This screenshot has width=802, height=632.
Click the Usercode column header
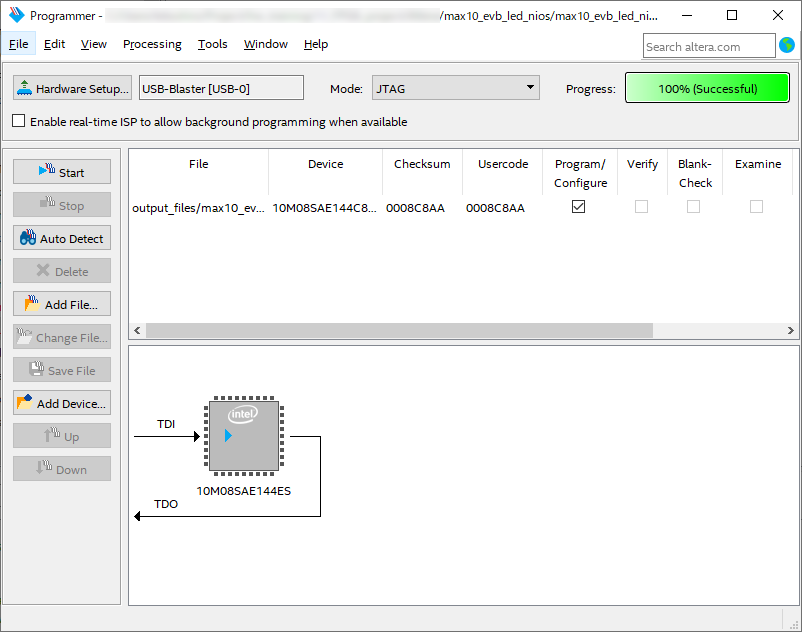pyautogui.click(x=503, y=164)
